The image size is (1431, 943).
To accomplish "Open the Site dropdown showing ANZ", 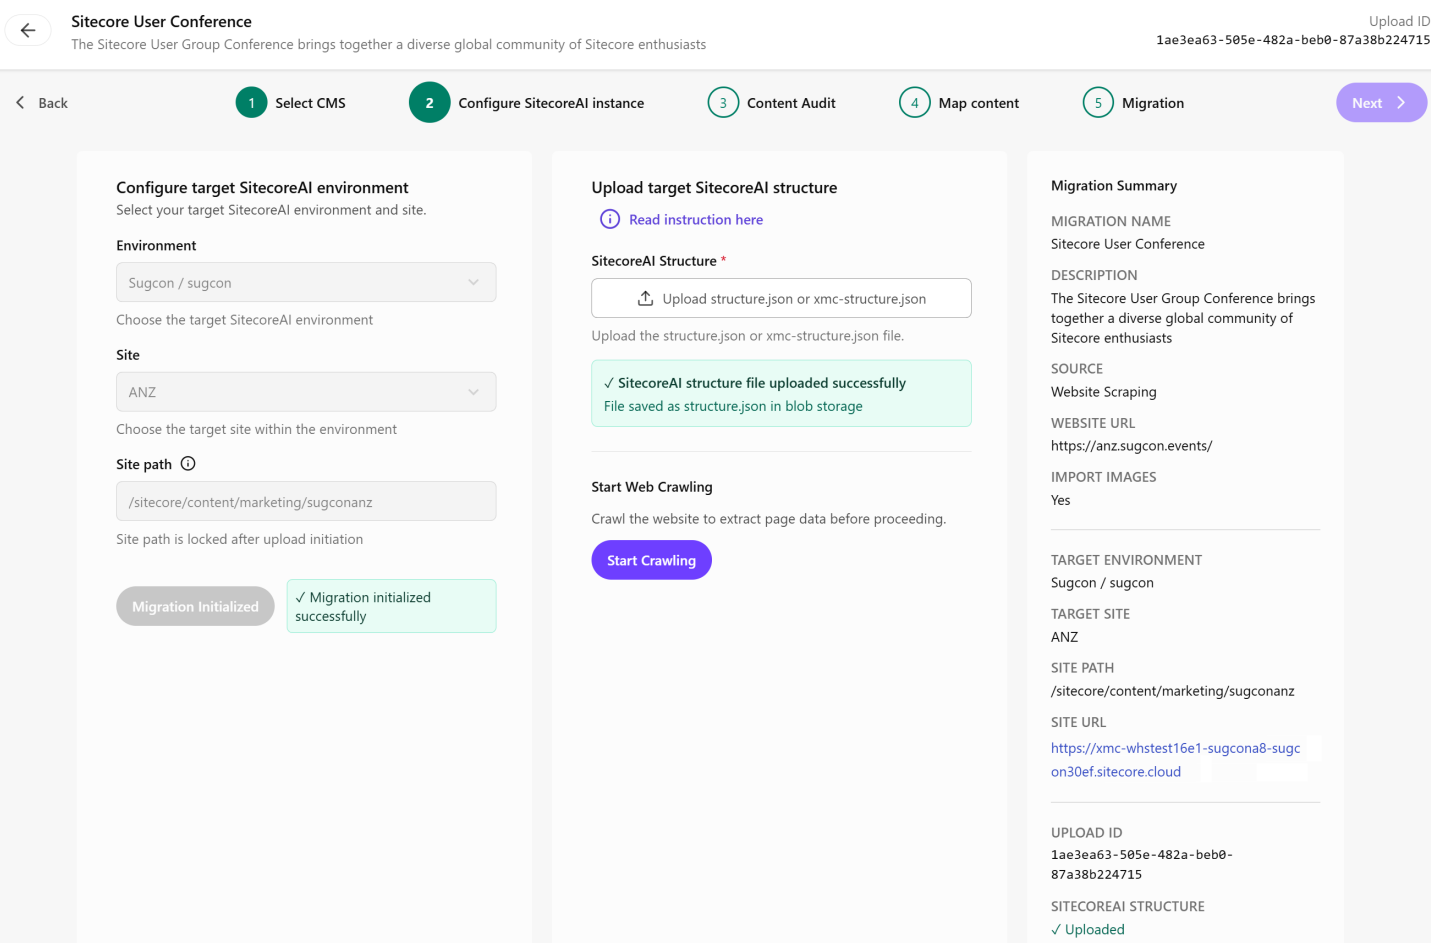I will 306,392.
